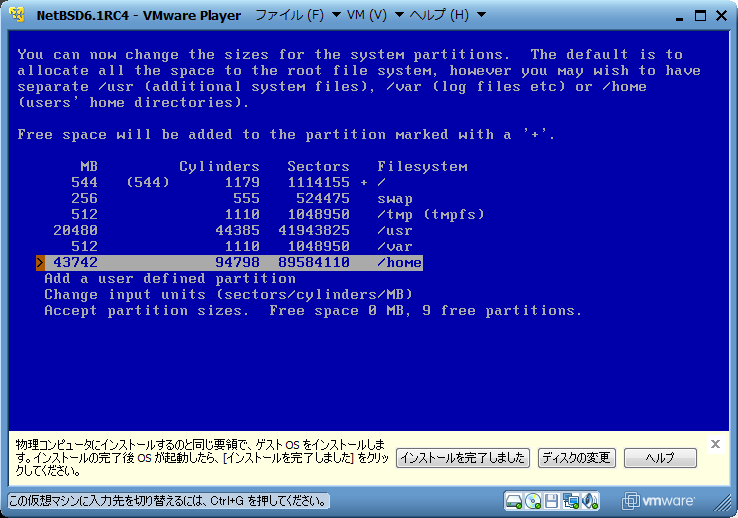The width and height of the screenshot is (738, 518).
Task: Dismiss the install hint bar with X
Action: tap(715, 444)
